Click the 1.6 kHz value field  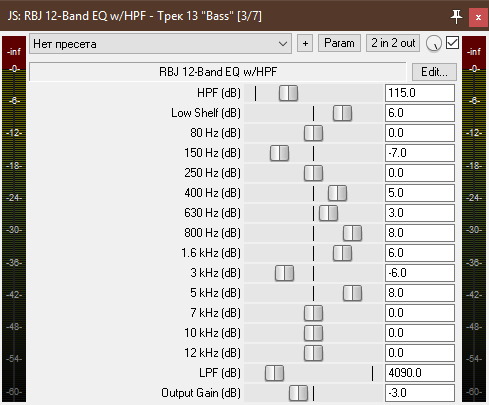point(420,253)
